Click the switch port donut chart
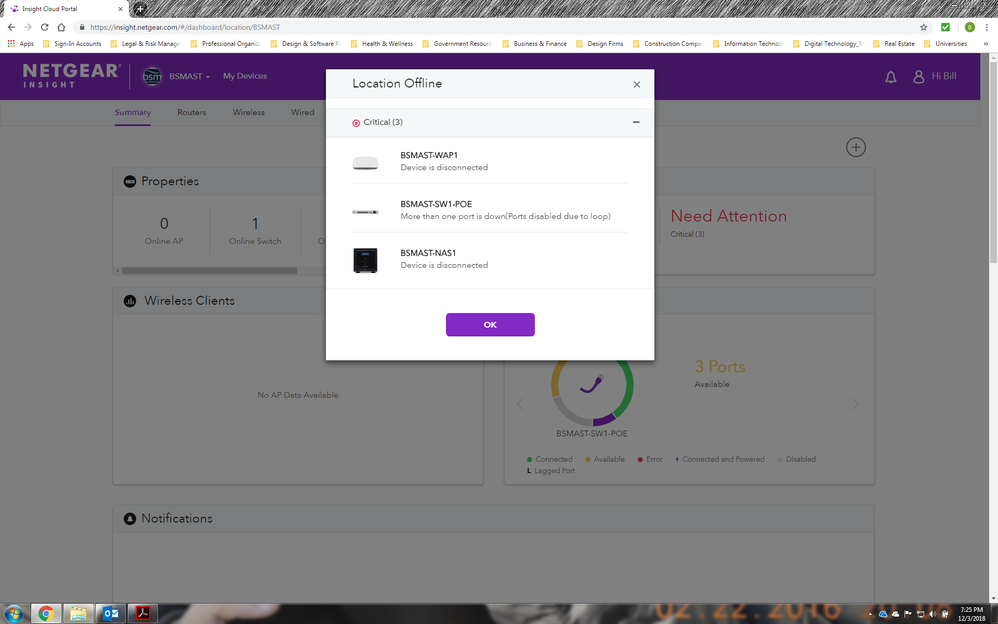The image size is (998, 624). (592, 386)
